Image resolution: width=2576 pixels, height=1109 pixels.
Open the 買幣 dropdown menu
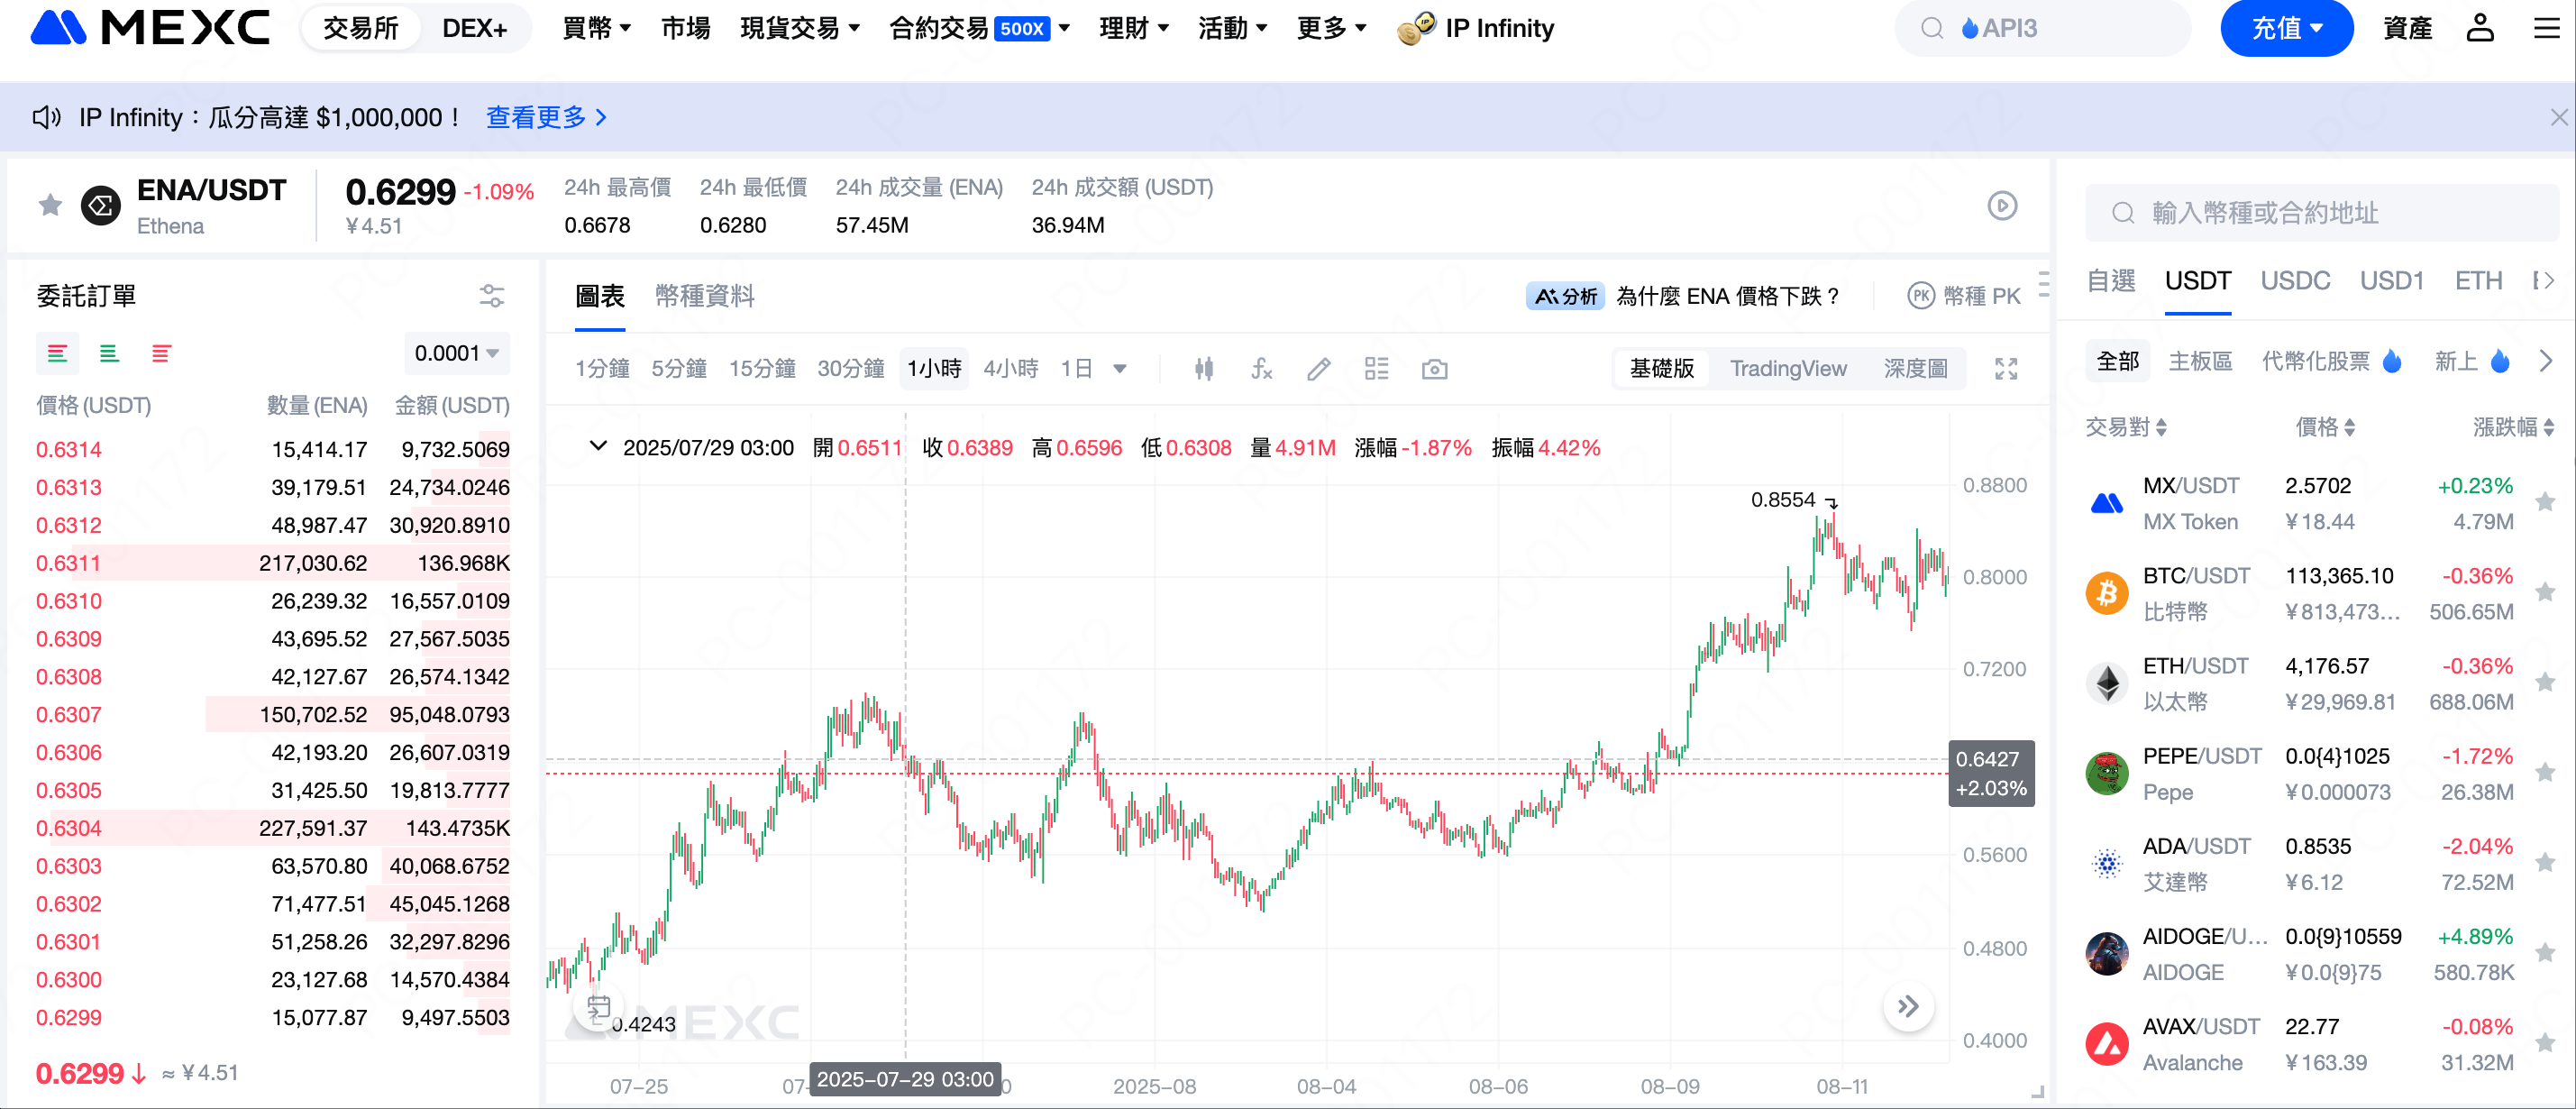coord(596,28)
